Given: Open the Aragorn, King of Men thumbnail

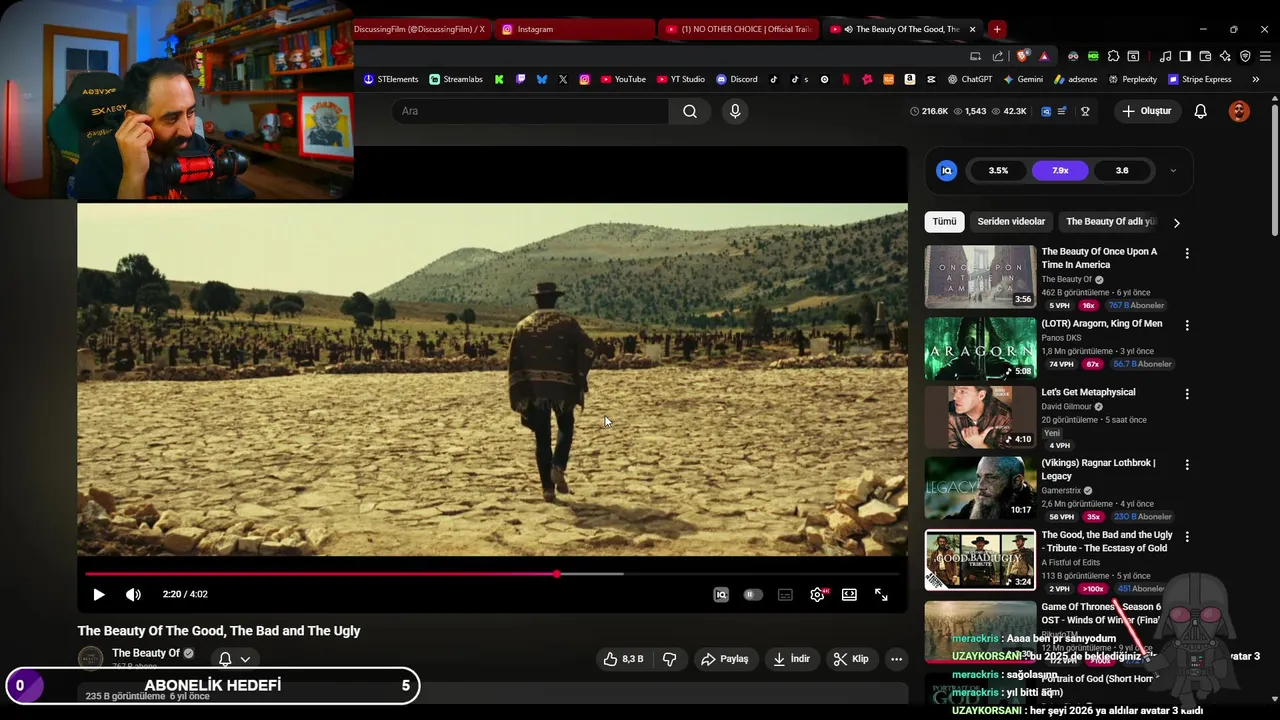Looking at the screenshot, I should (980, 349).
